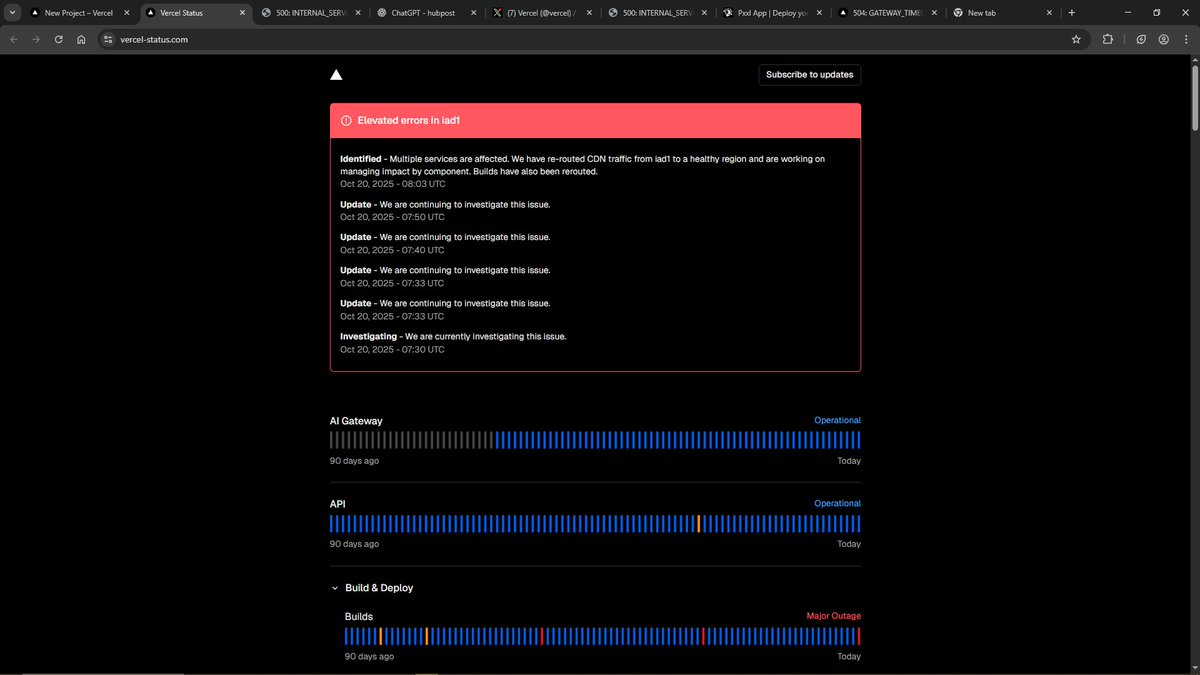Viewport: 1200px width, 675px height.
Task: Open a new tab with the plus button
Action: pyautogui.click(x=1072, y=13)
